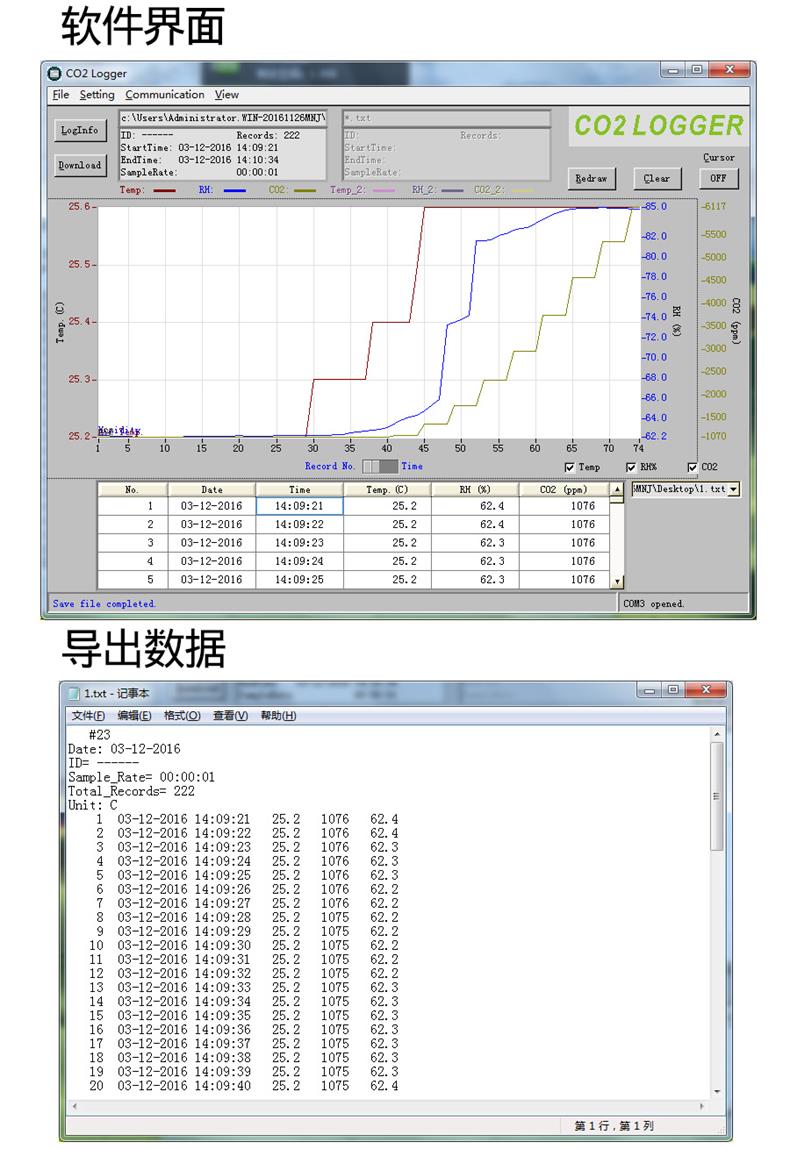The image size is (790, 1149).
Task: Uncheck the RH% curve checkbox
Action: tap(631, 468)
